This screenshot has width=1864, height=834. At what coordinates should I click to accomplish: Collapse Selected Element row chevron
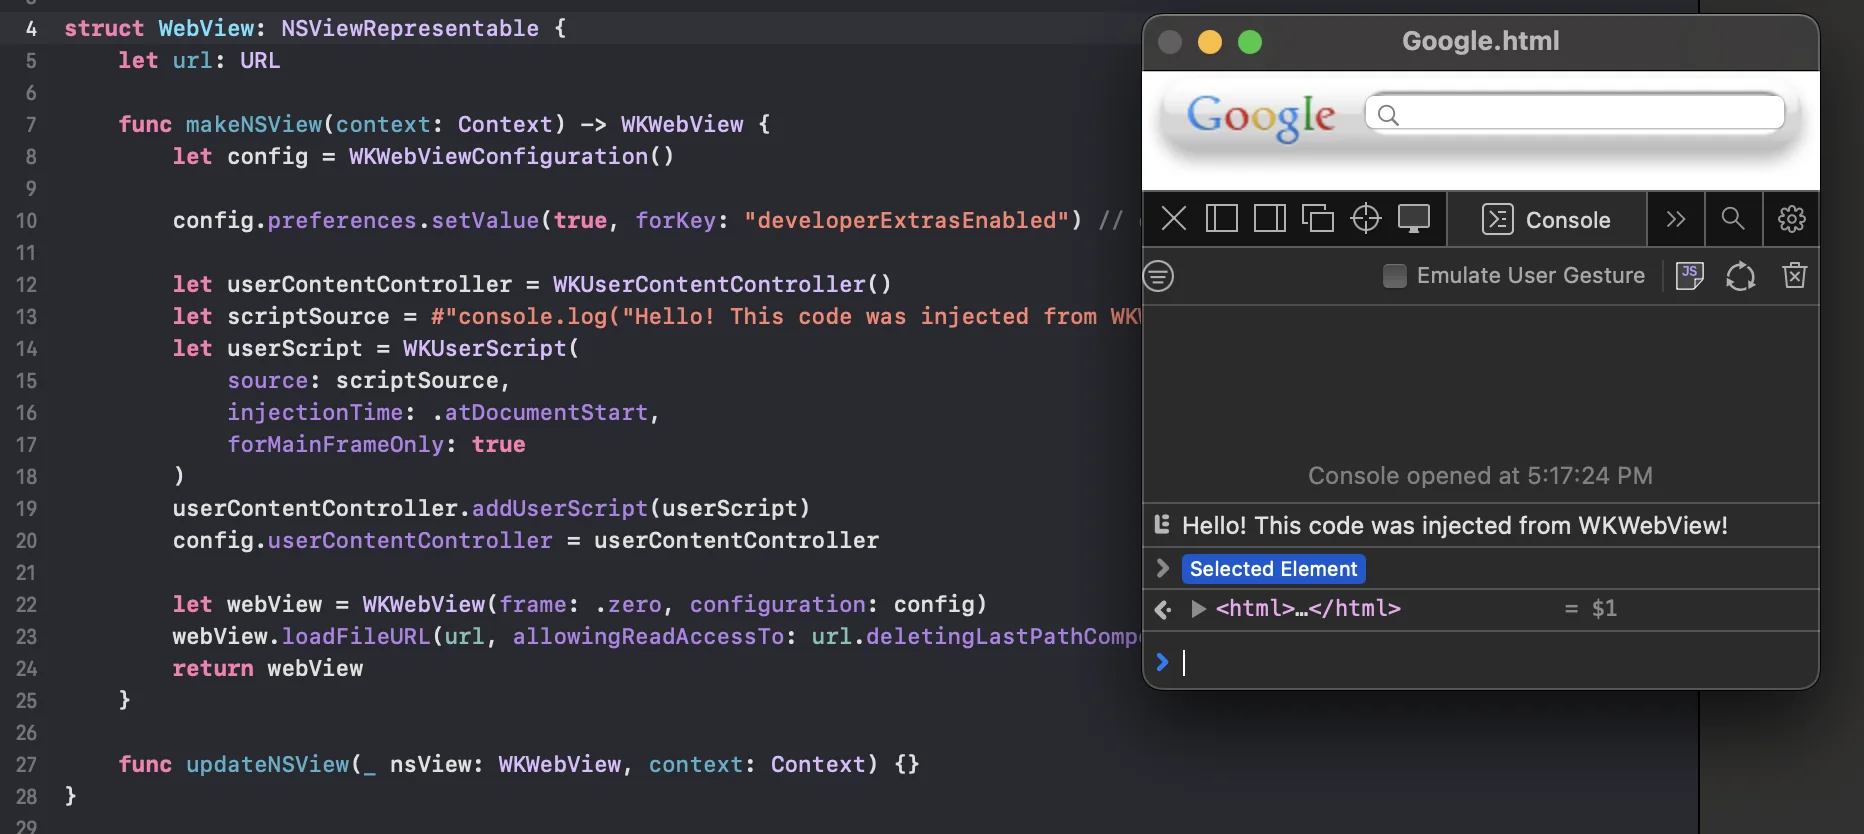(1162, 568)
